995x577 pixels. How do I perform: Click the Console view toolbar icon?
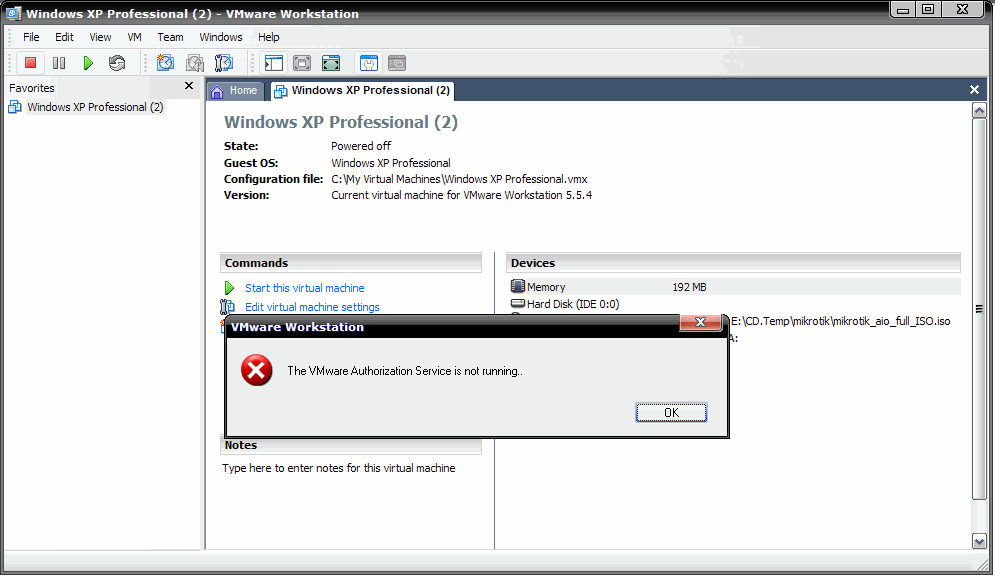point(397,63)
